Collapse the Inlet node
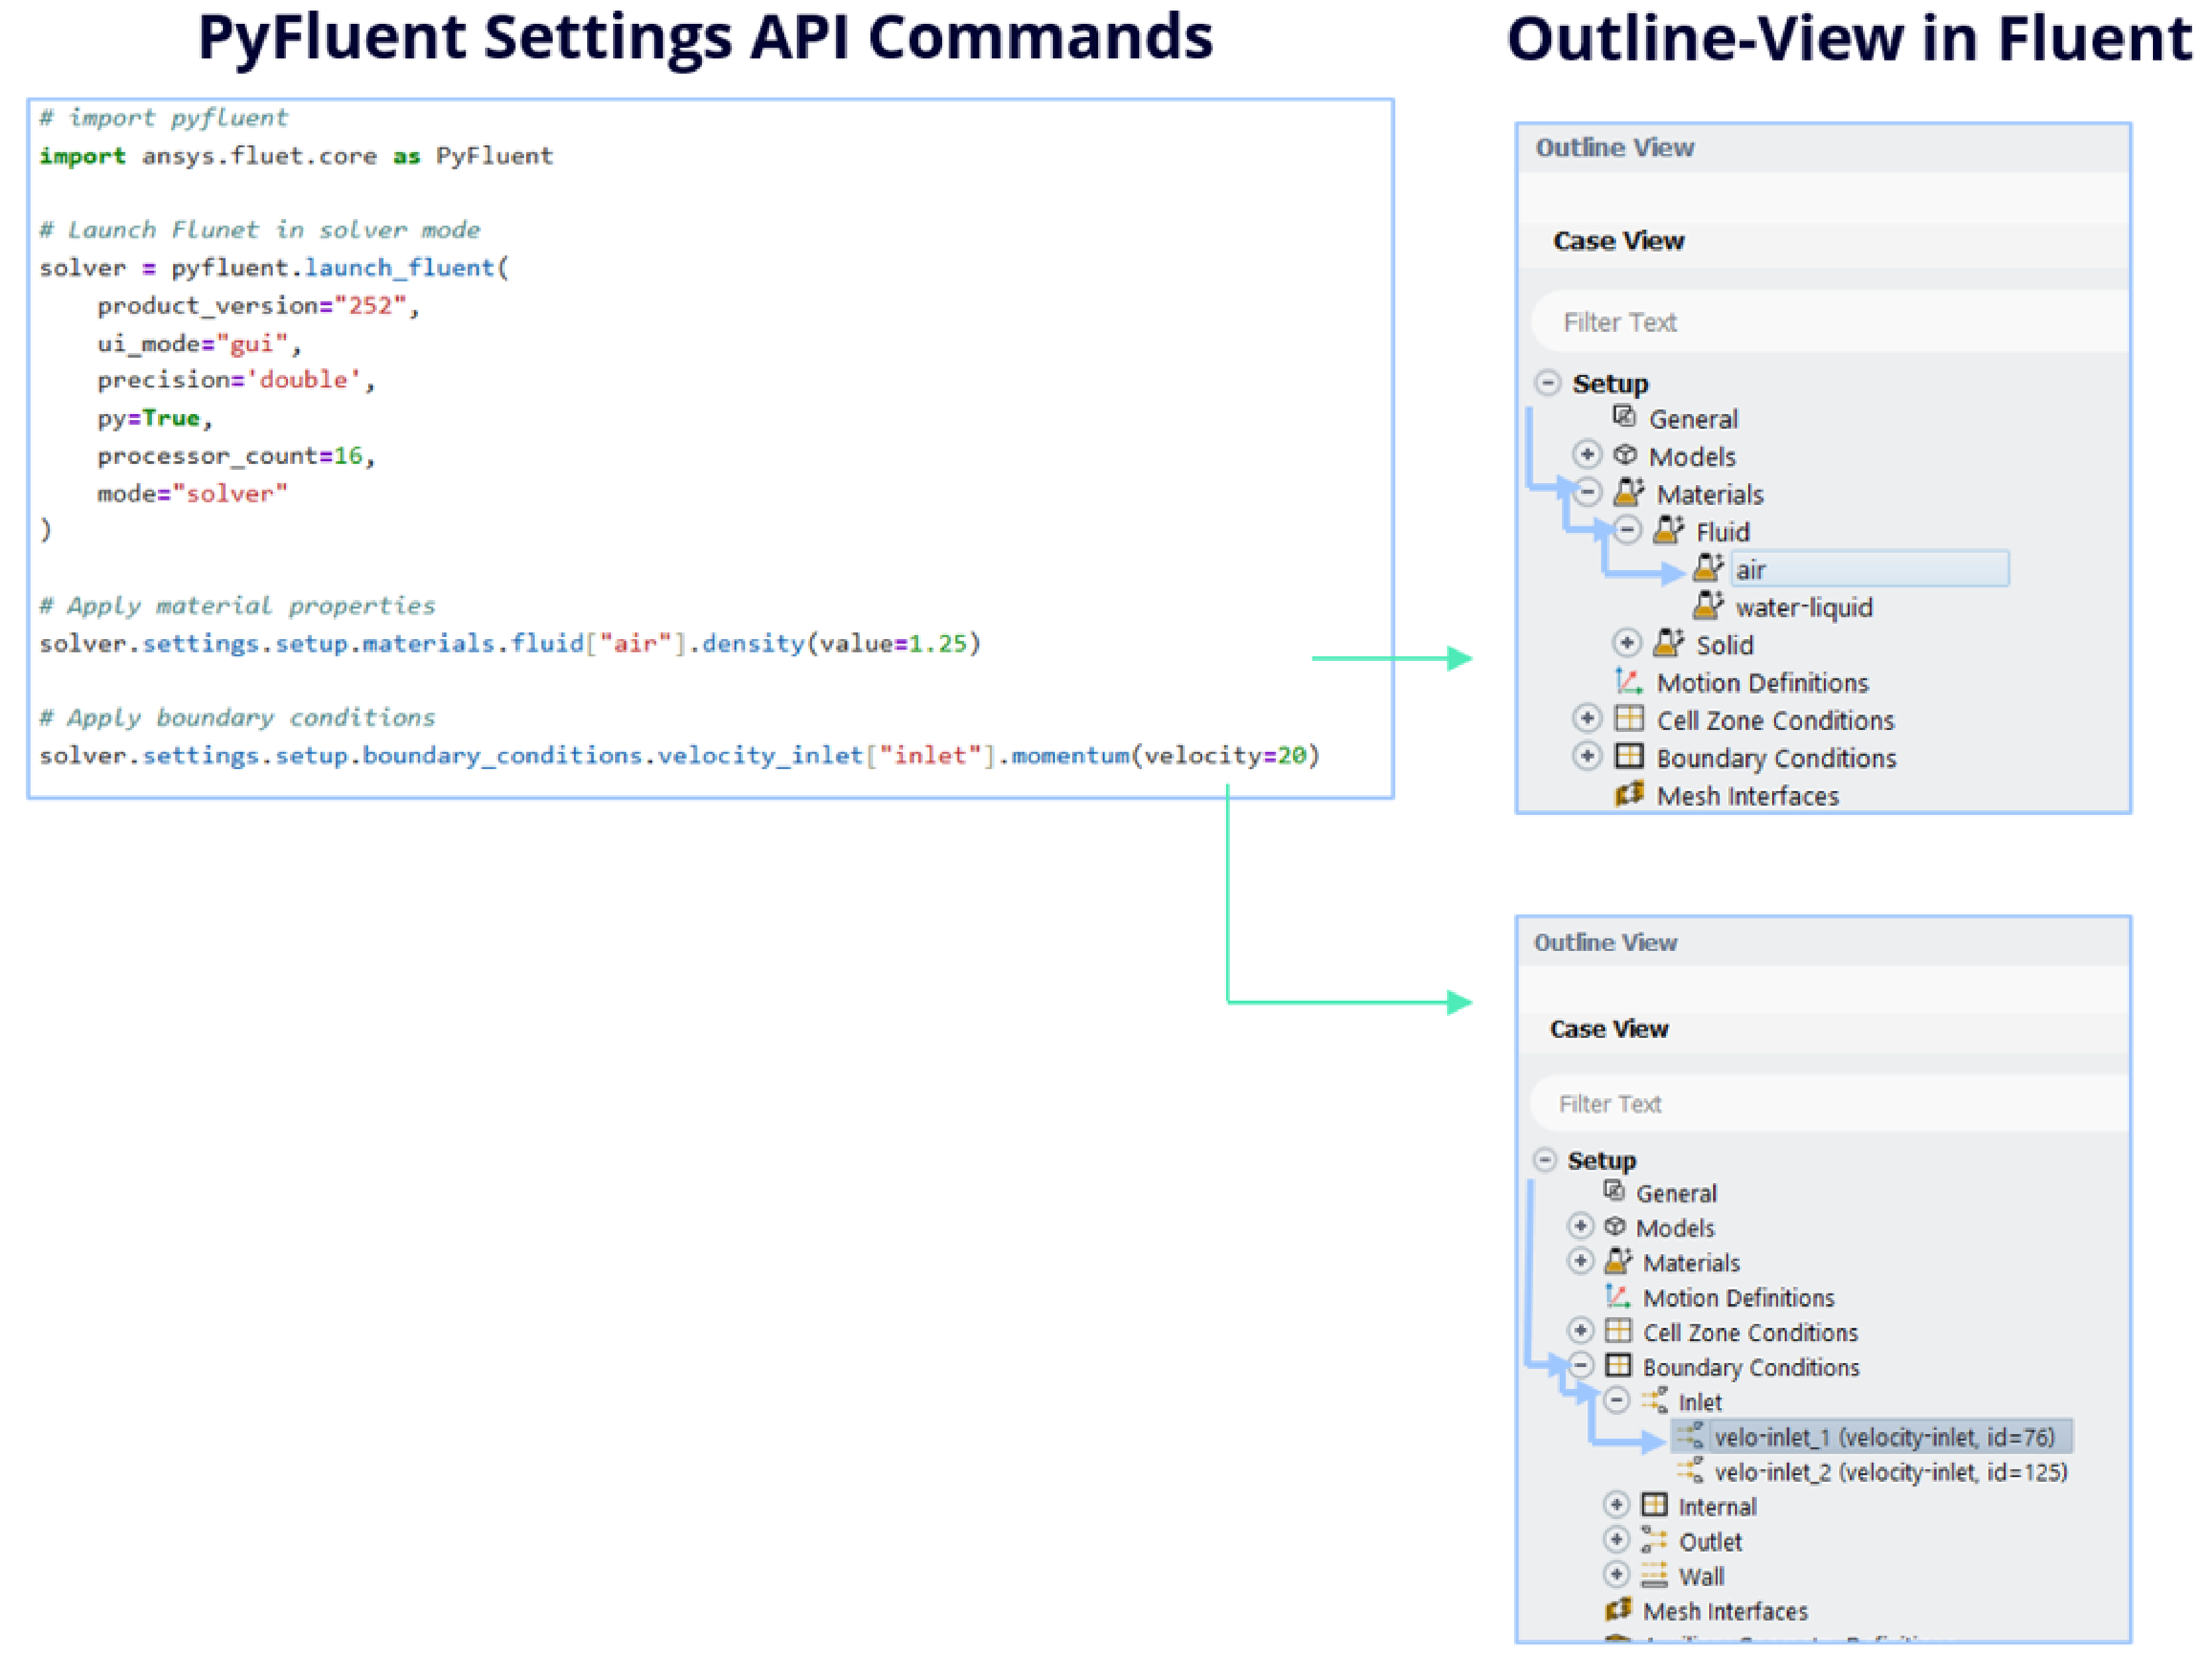This screenshot has width=2212, height=1659. pyautogui.click(x=1616, y=1400)
